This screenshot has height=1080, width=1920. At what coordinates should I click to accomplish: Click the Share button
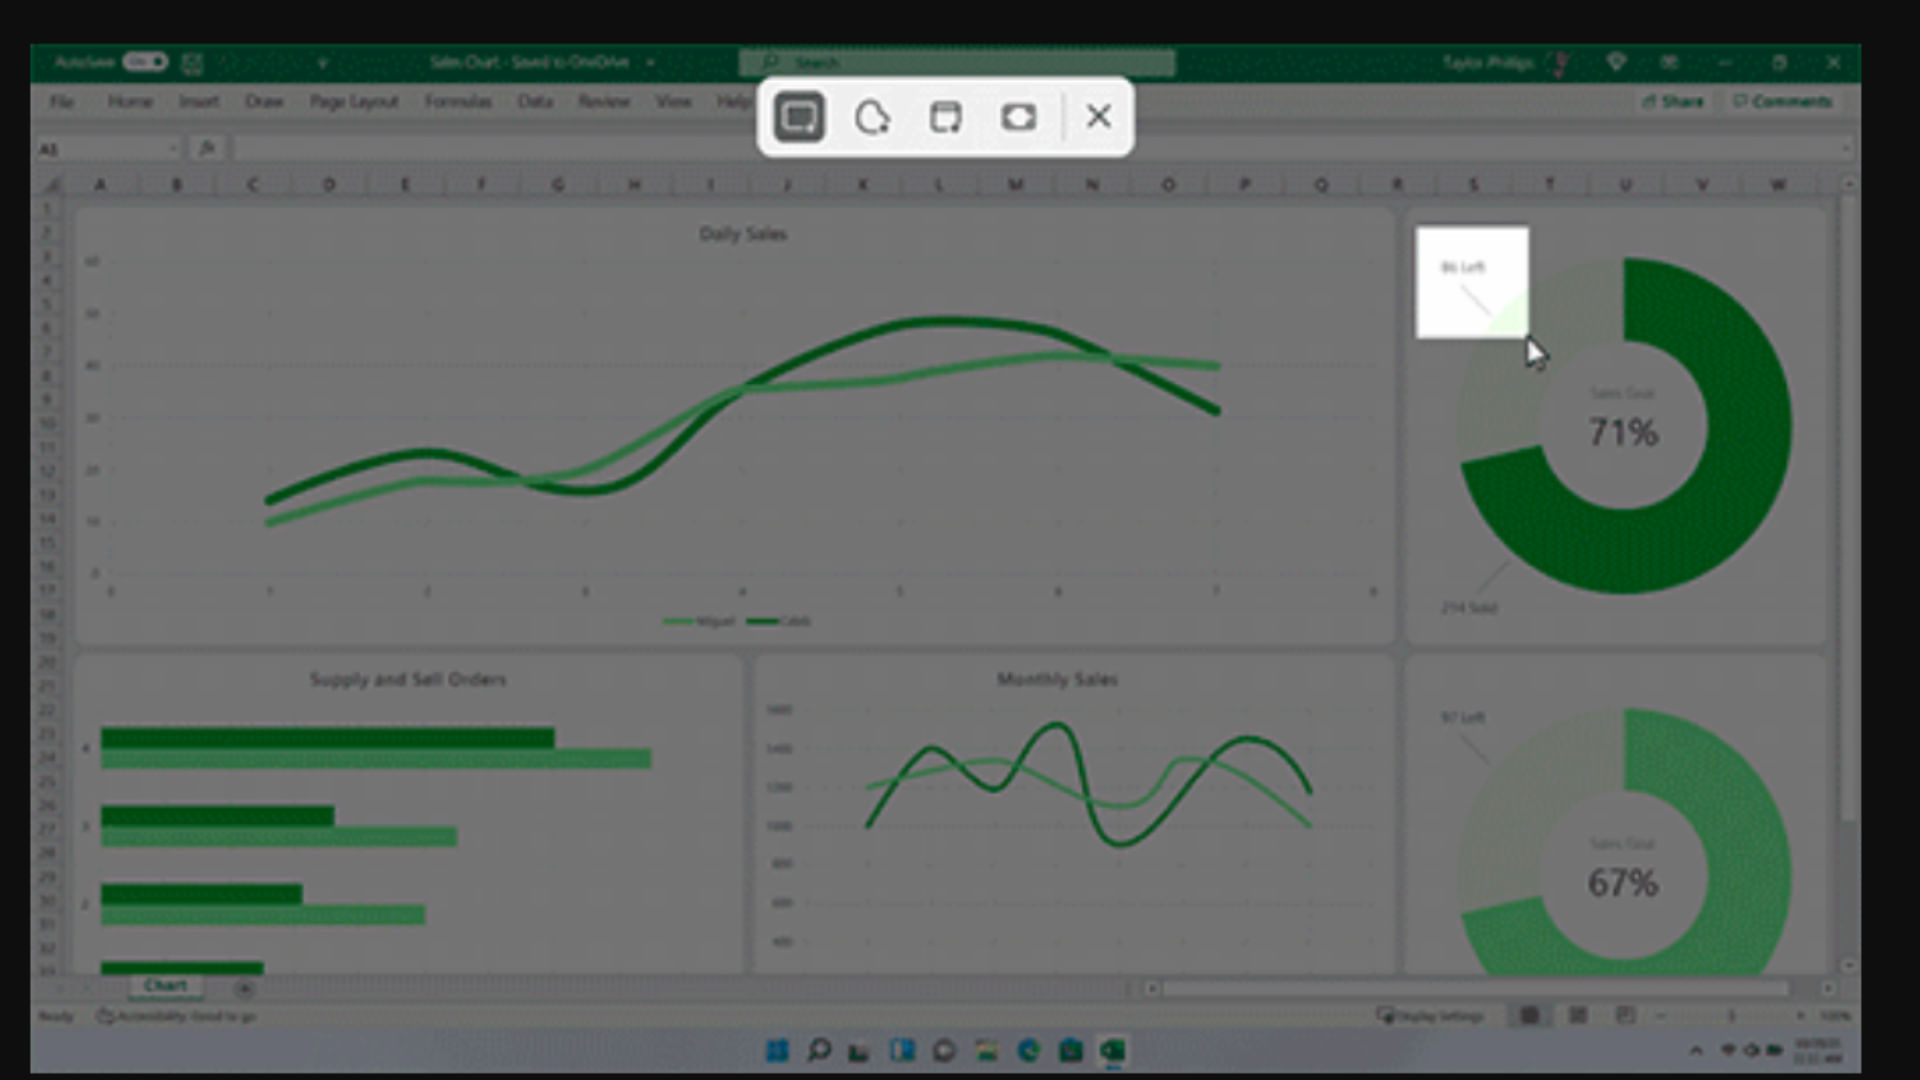1673,101
